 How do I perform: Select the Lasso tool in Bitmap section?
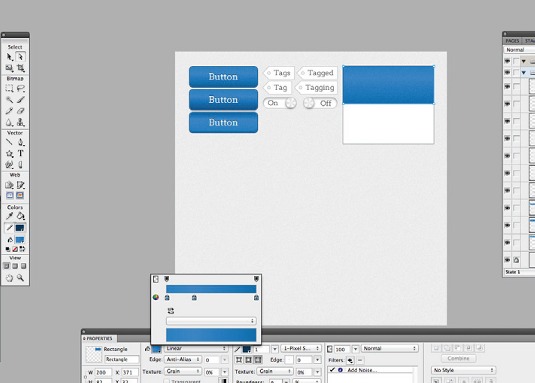point(21,89)
